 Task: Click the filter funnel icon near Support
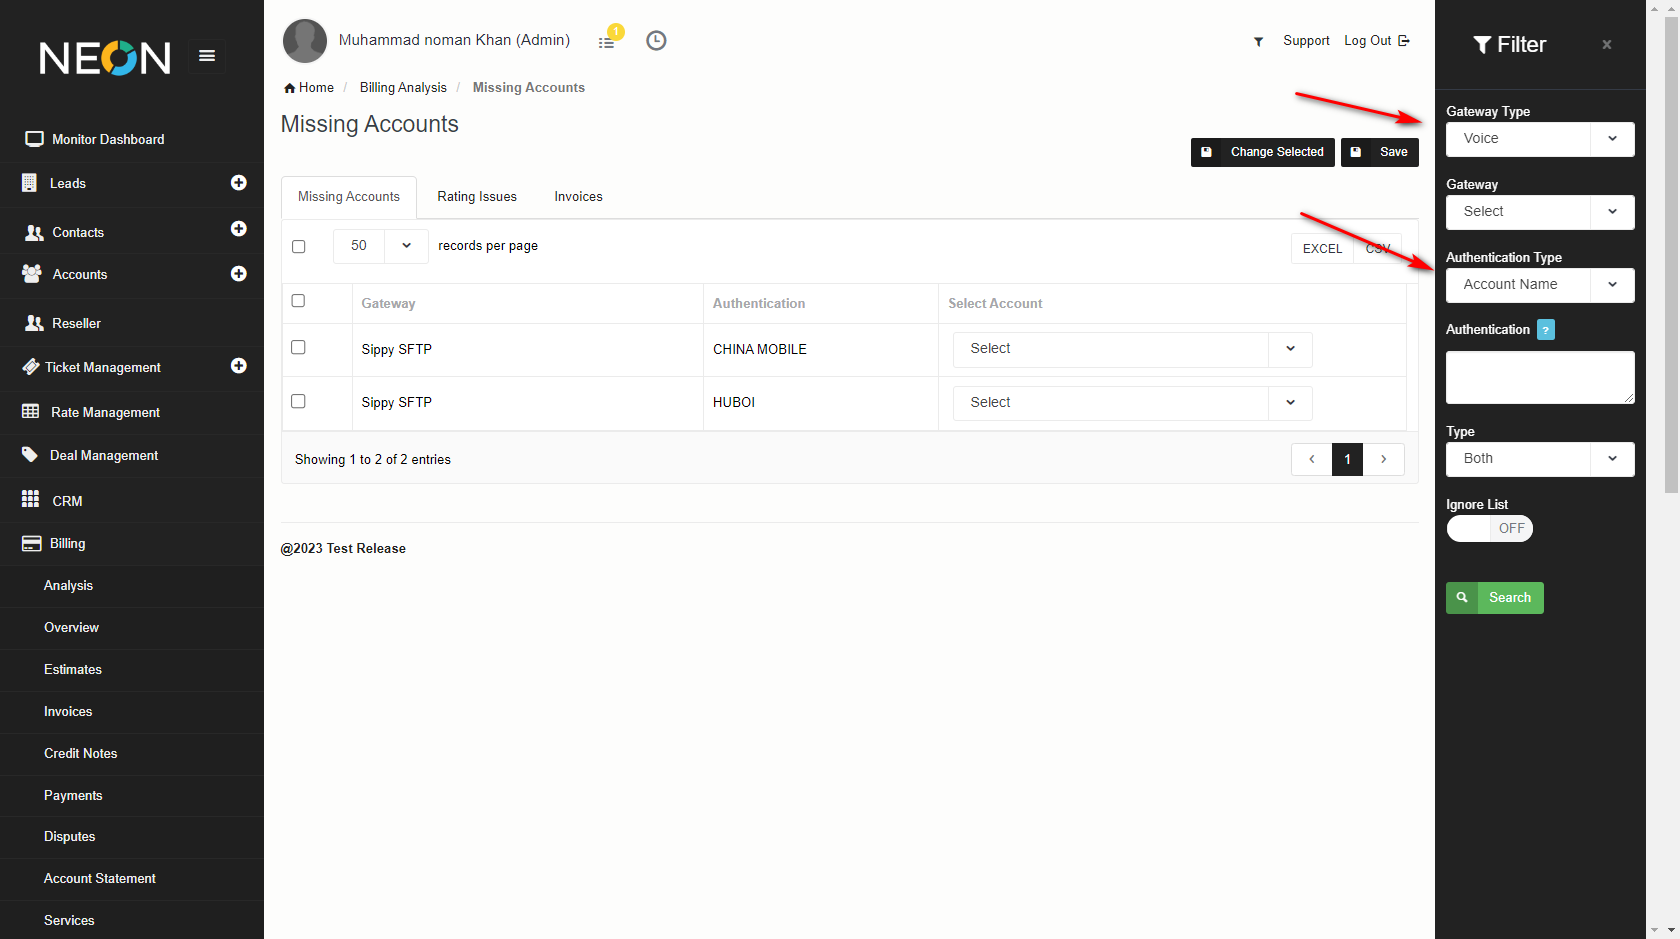tap(1258, 41)
